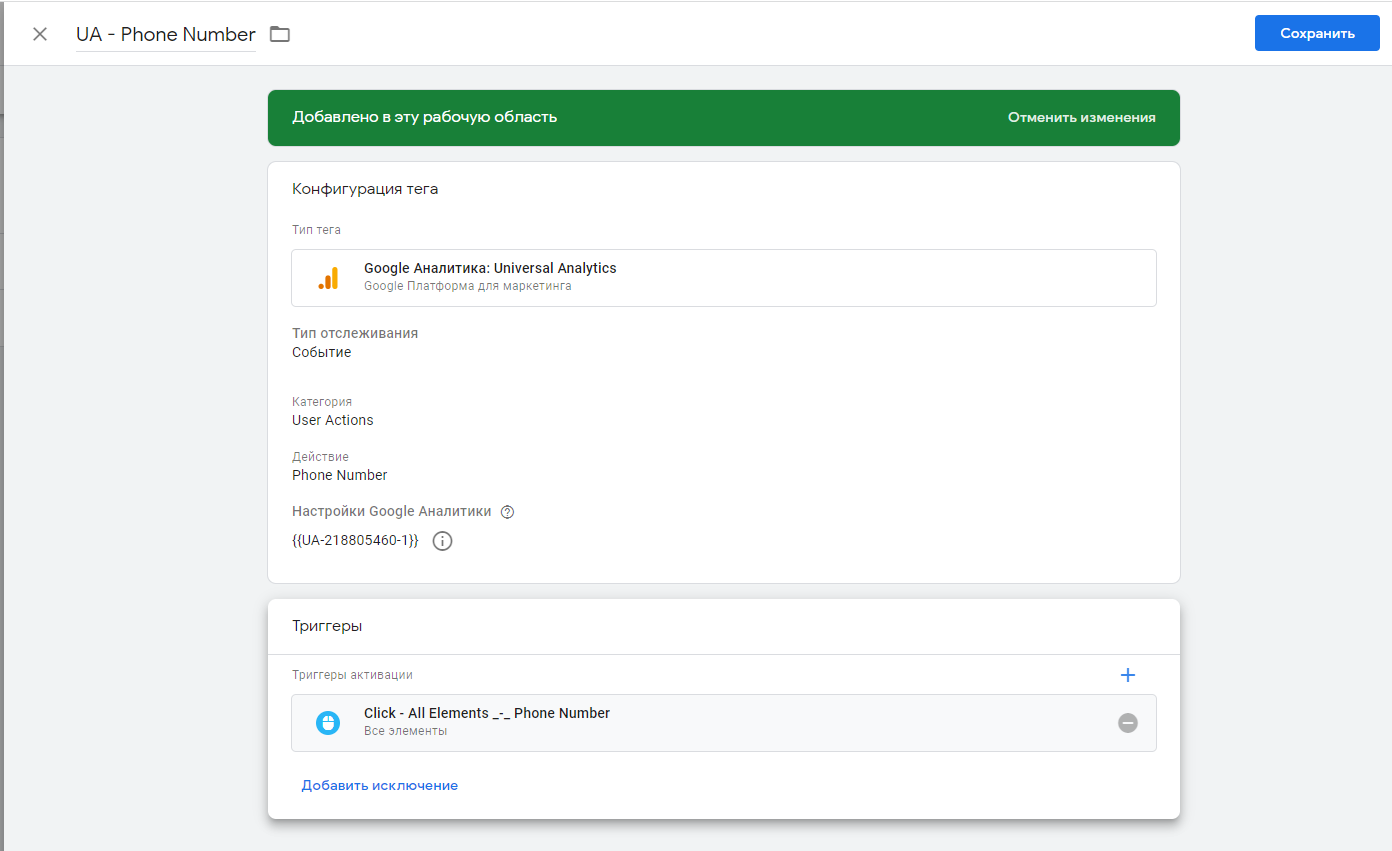Click the Триггеры section heading

327,626
